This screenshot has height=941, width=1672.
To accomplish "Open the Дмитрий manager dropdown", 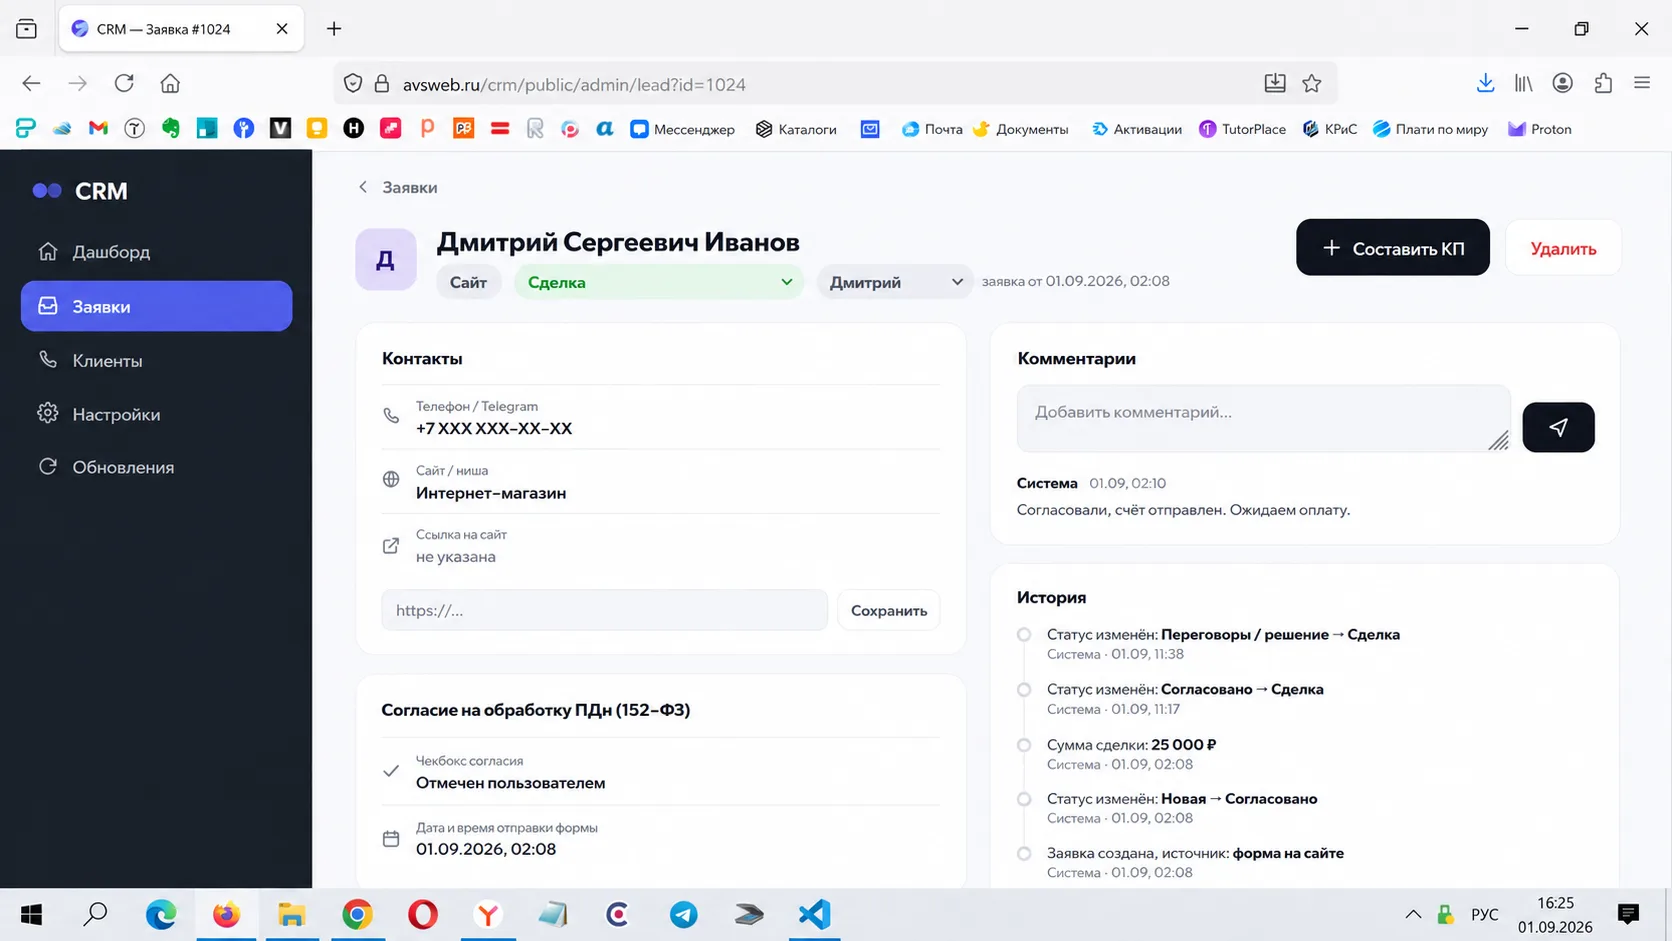I will click(x=895, y=282).
